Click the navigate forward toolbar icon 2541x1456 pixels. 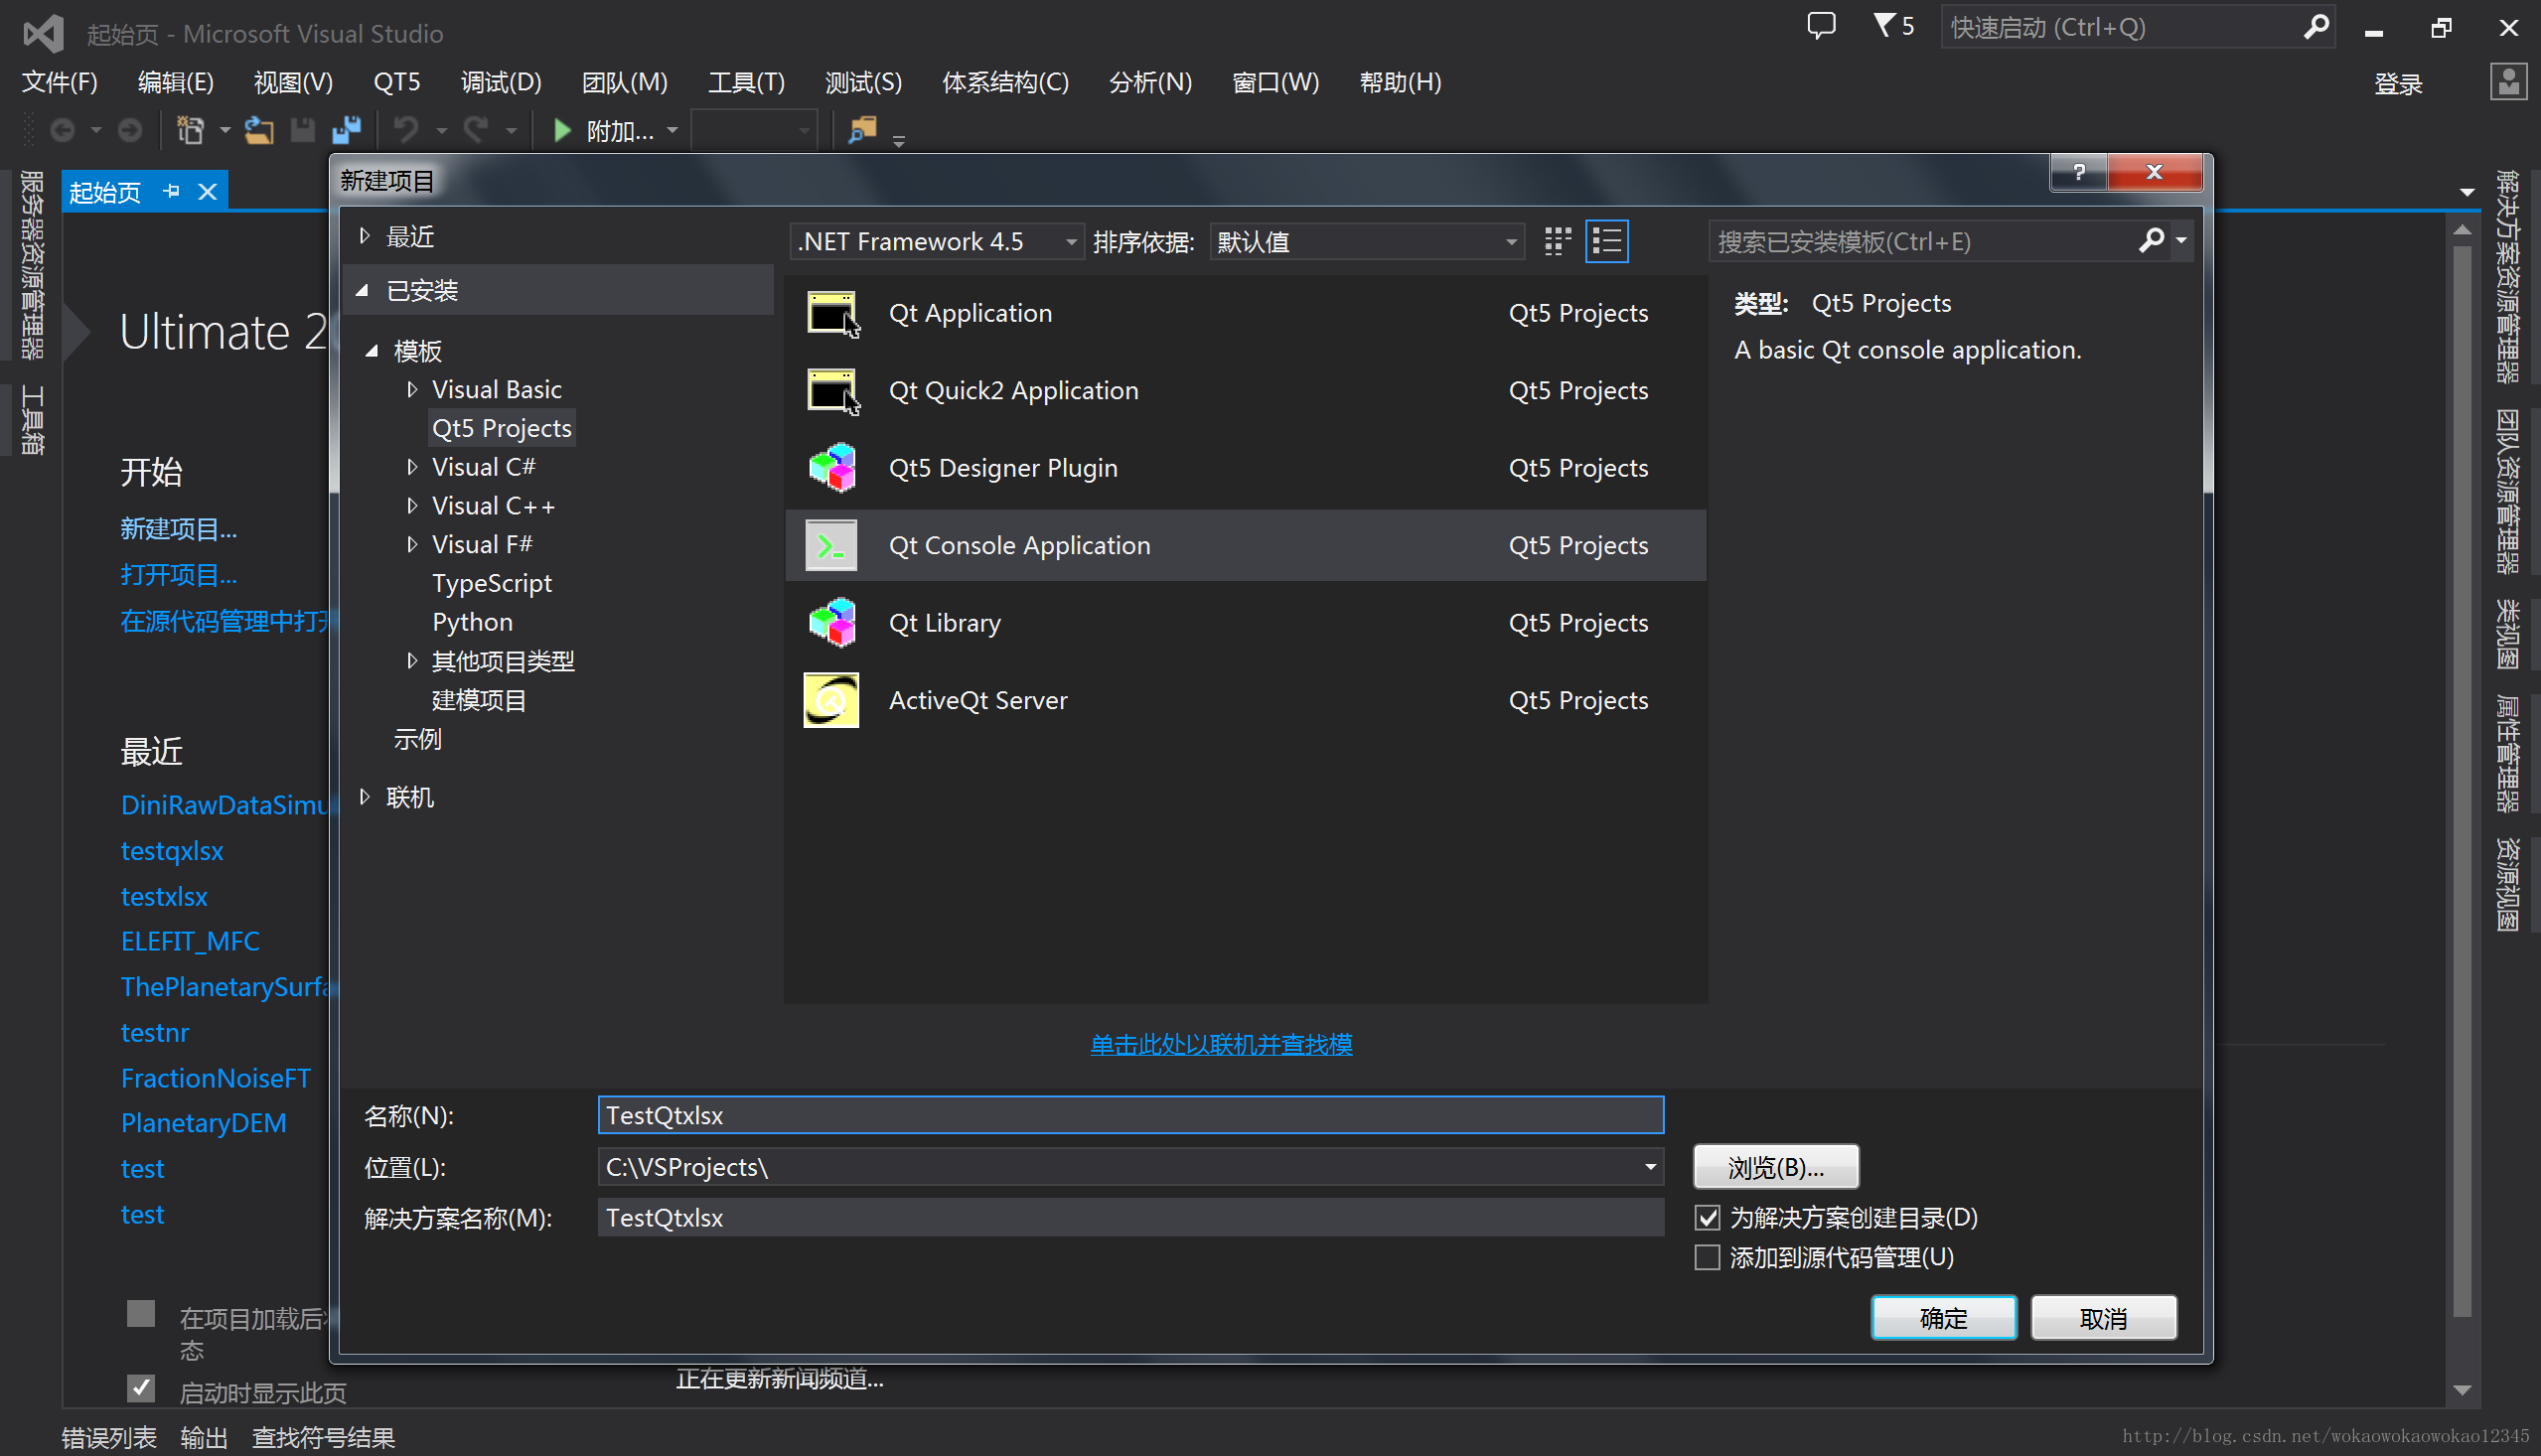129,131
